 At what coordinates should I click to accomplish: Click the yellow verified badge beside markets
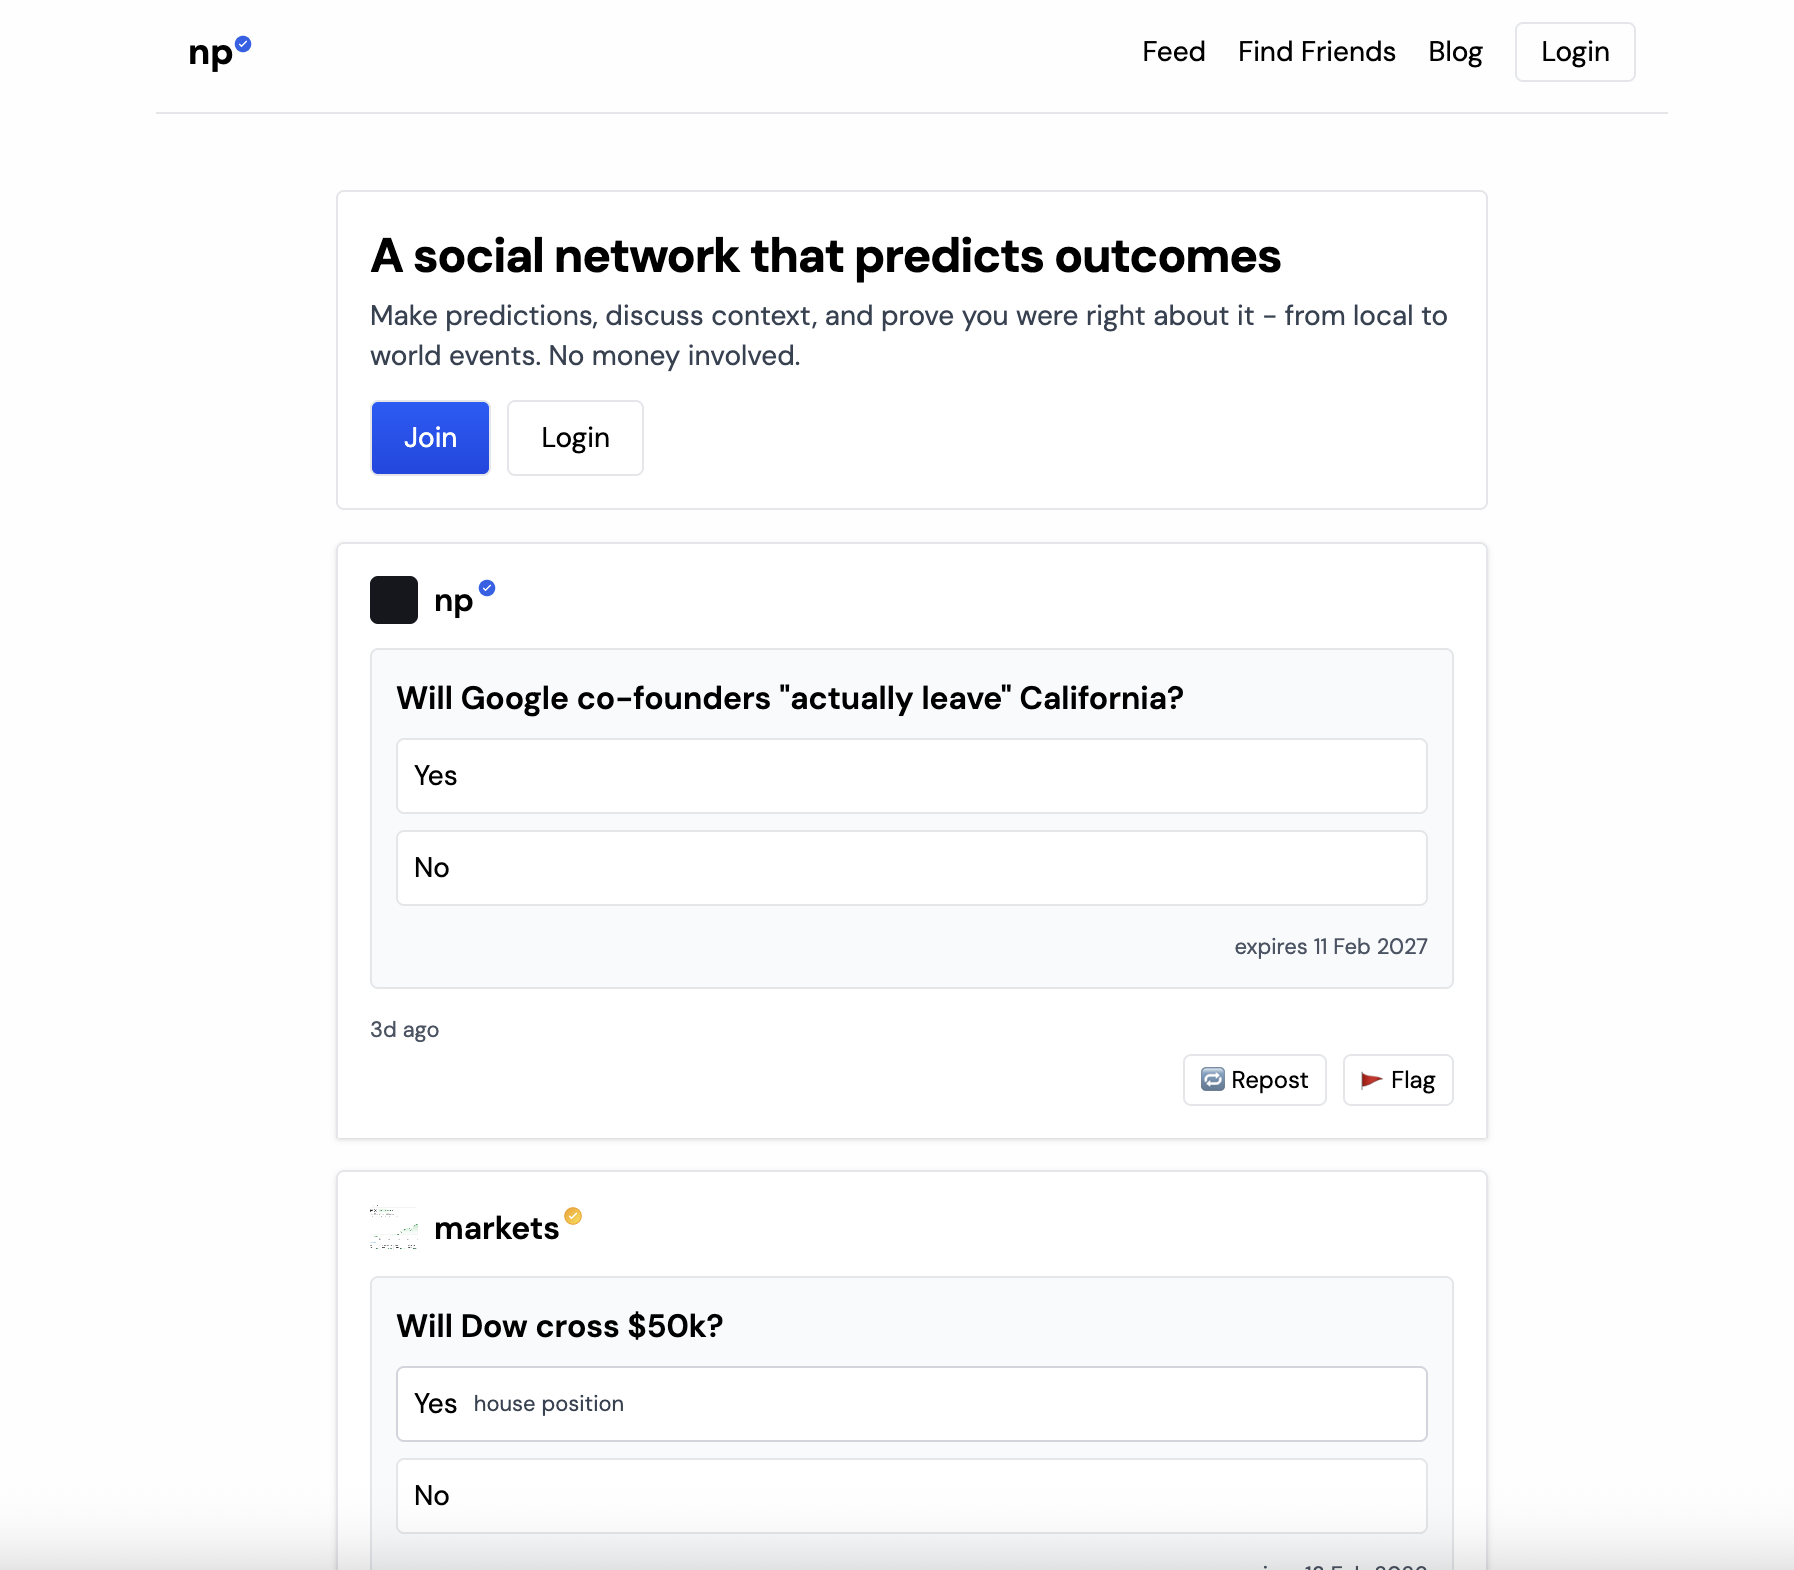pos(572,1216)
